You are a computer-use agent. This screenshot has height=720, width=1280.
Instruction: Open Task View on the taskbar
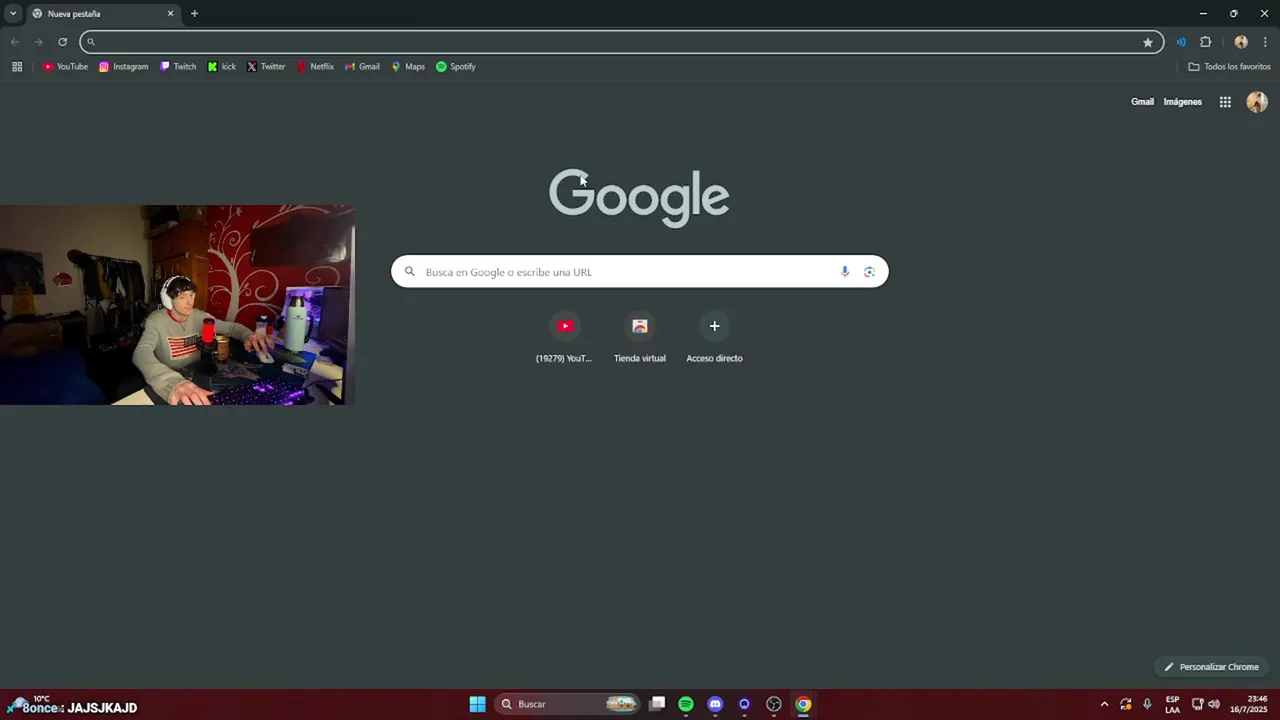657,704
